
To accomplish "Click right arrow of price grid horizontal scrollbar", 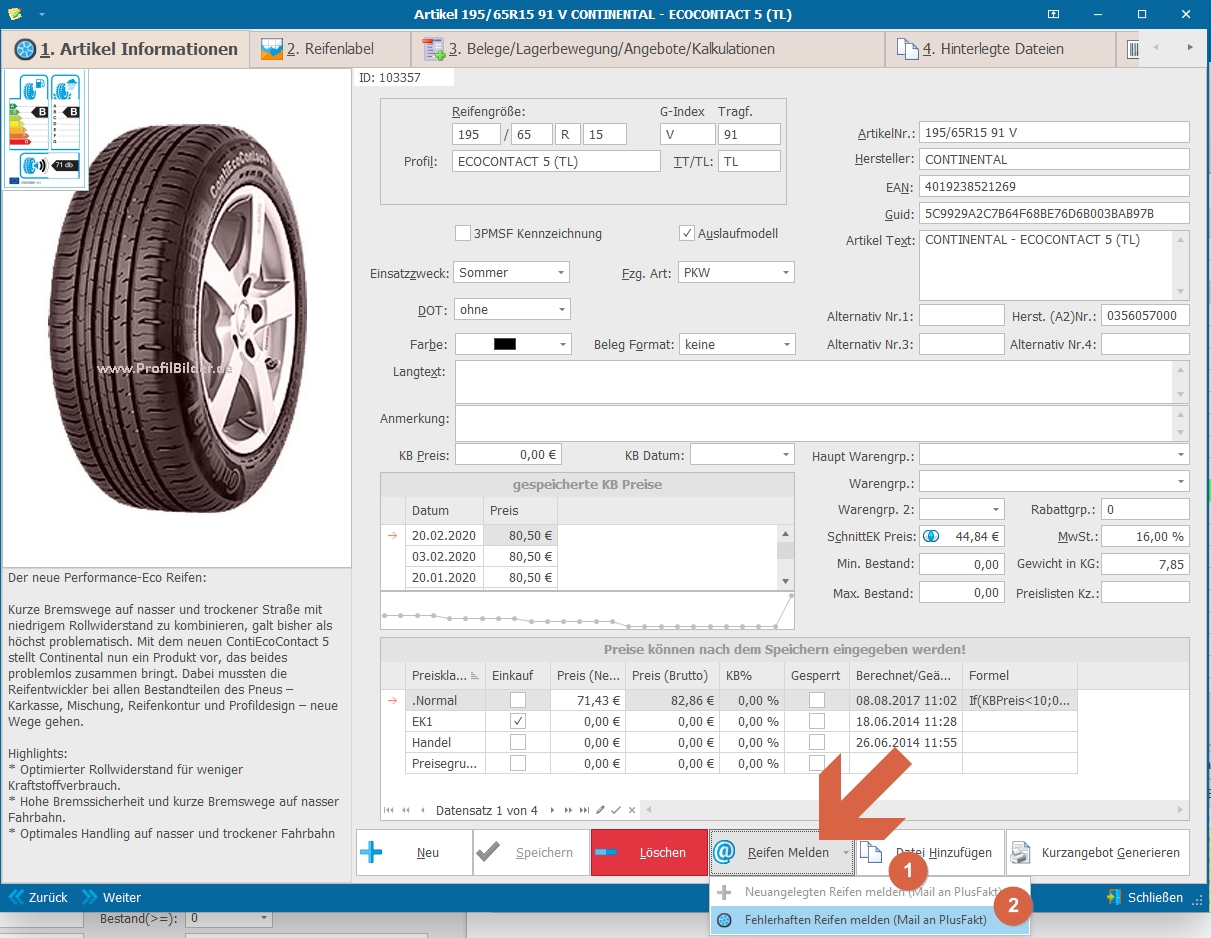I will [1182, 810].
